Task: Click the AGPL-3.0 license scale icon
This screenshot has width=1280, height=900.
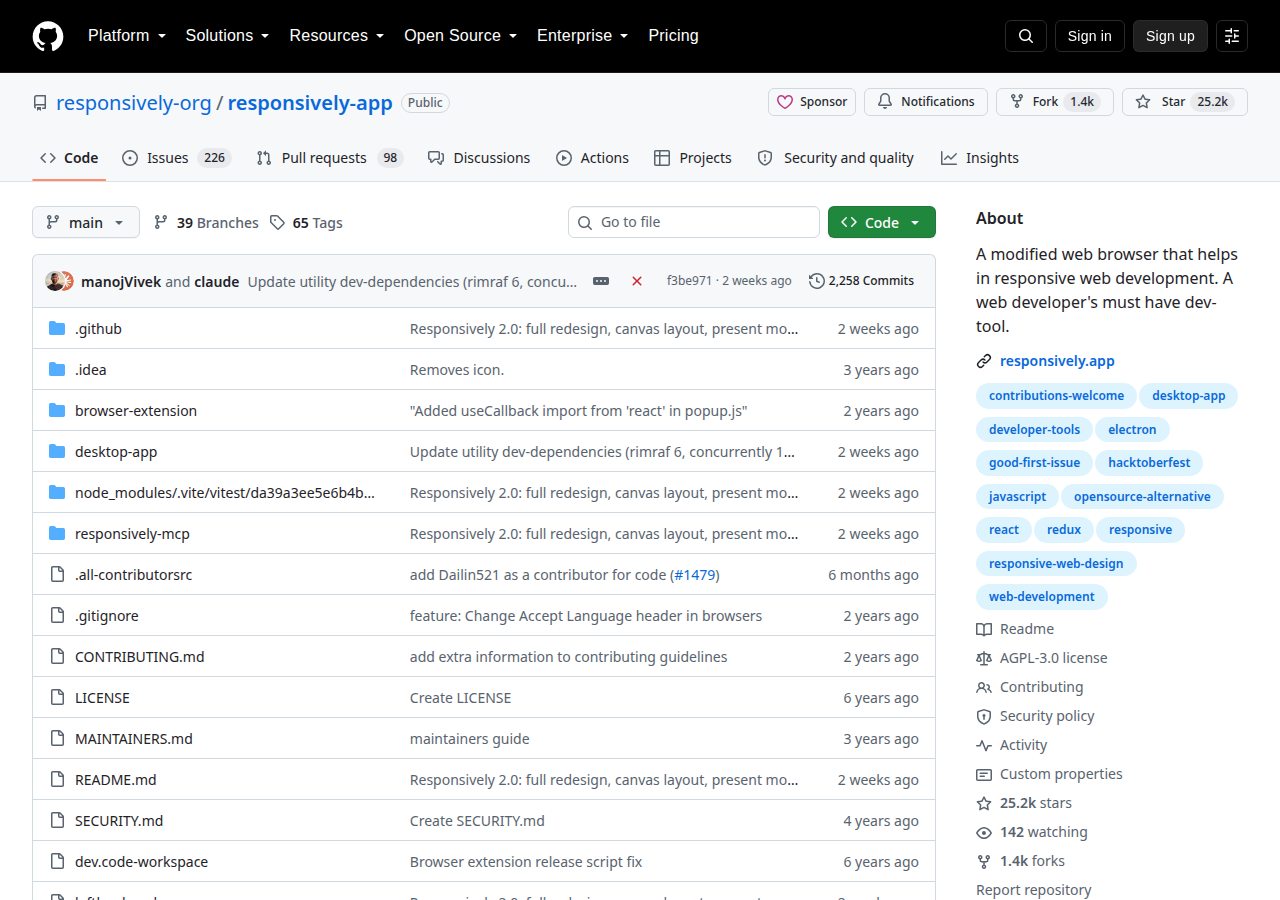Action: pos(984,658)
